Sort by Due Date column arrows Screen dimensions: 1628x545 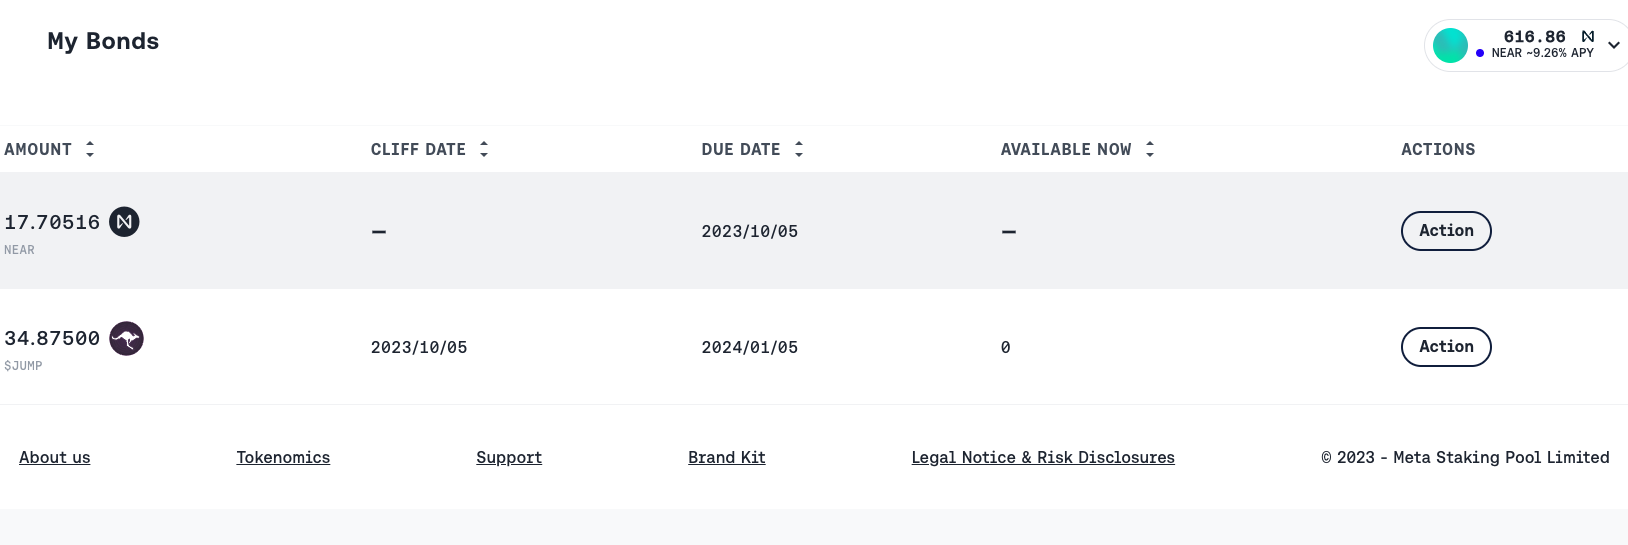pos(799,149)
